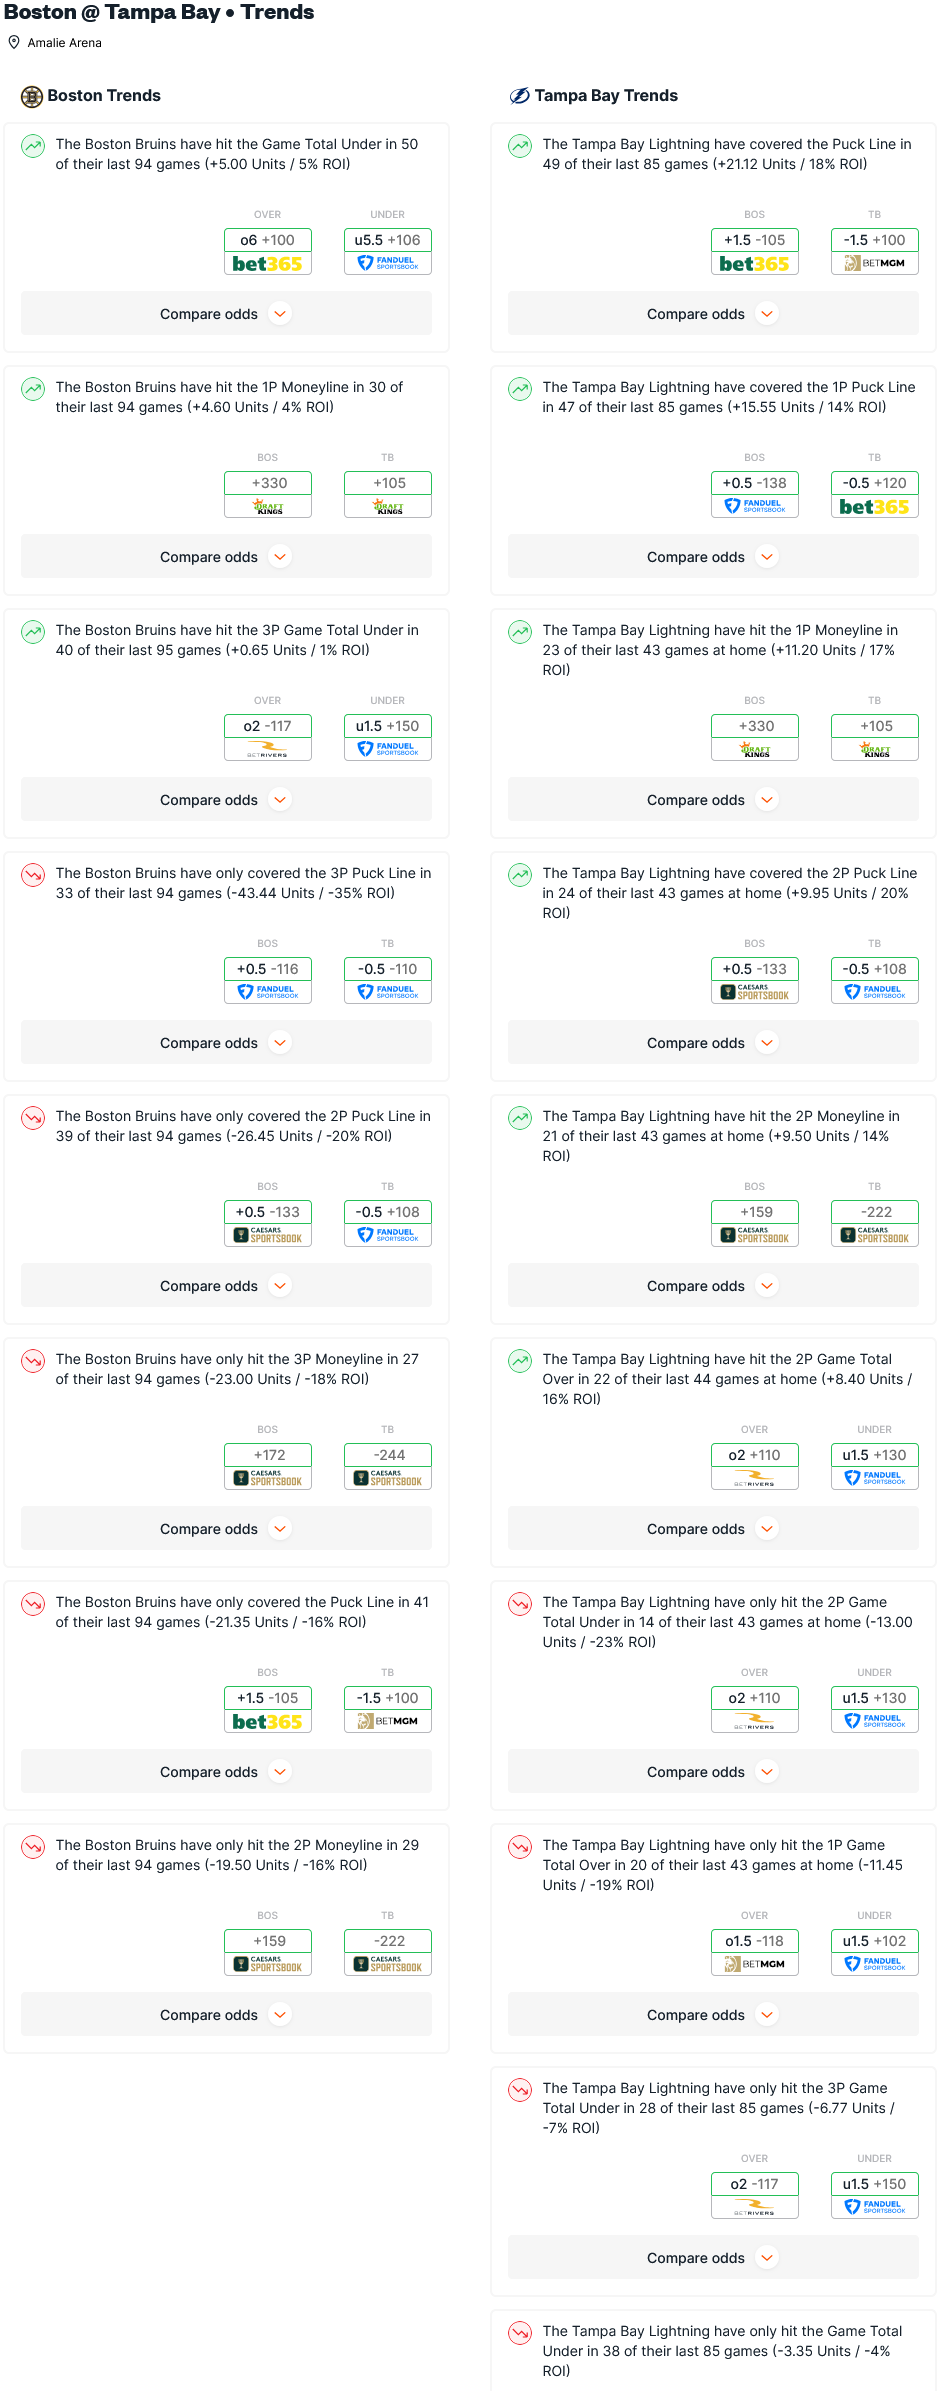The width and height of the screenshot is (939, 2391).
Task: Click the green uptrend icon beside Game Total Under trend
Action: click(33, 146)
